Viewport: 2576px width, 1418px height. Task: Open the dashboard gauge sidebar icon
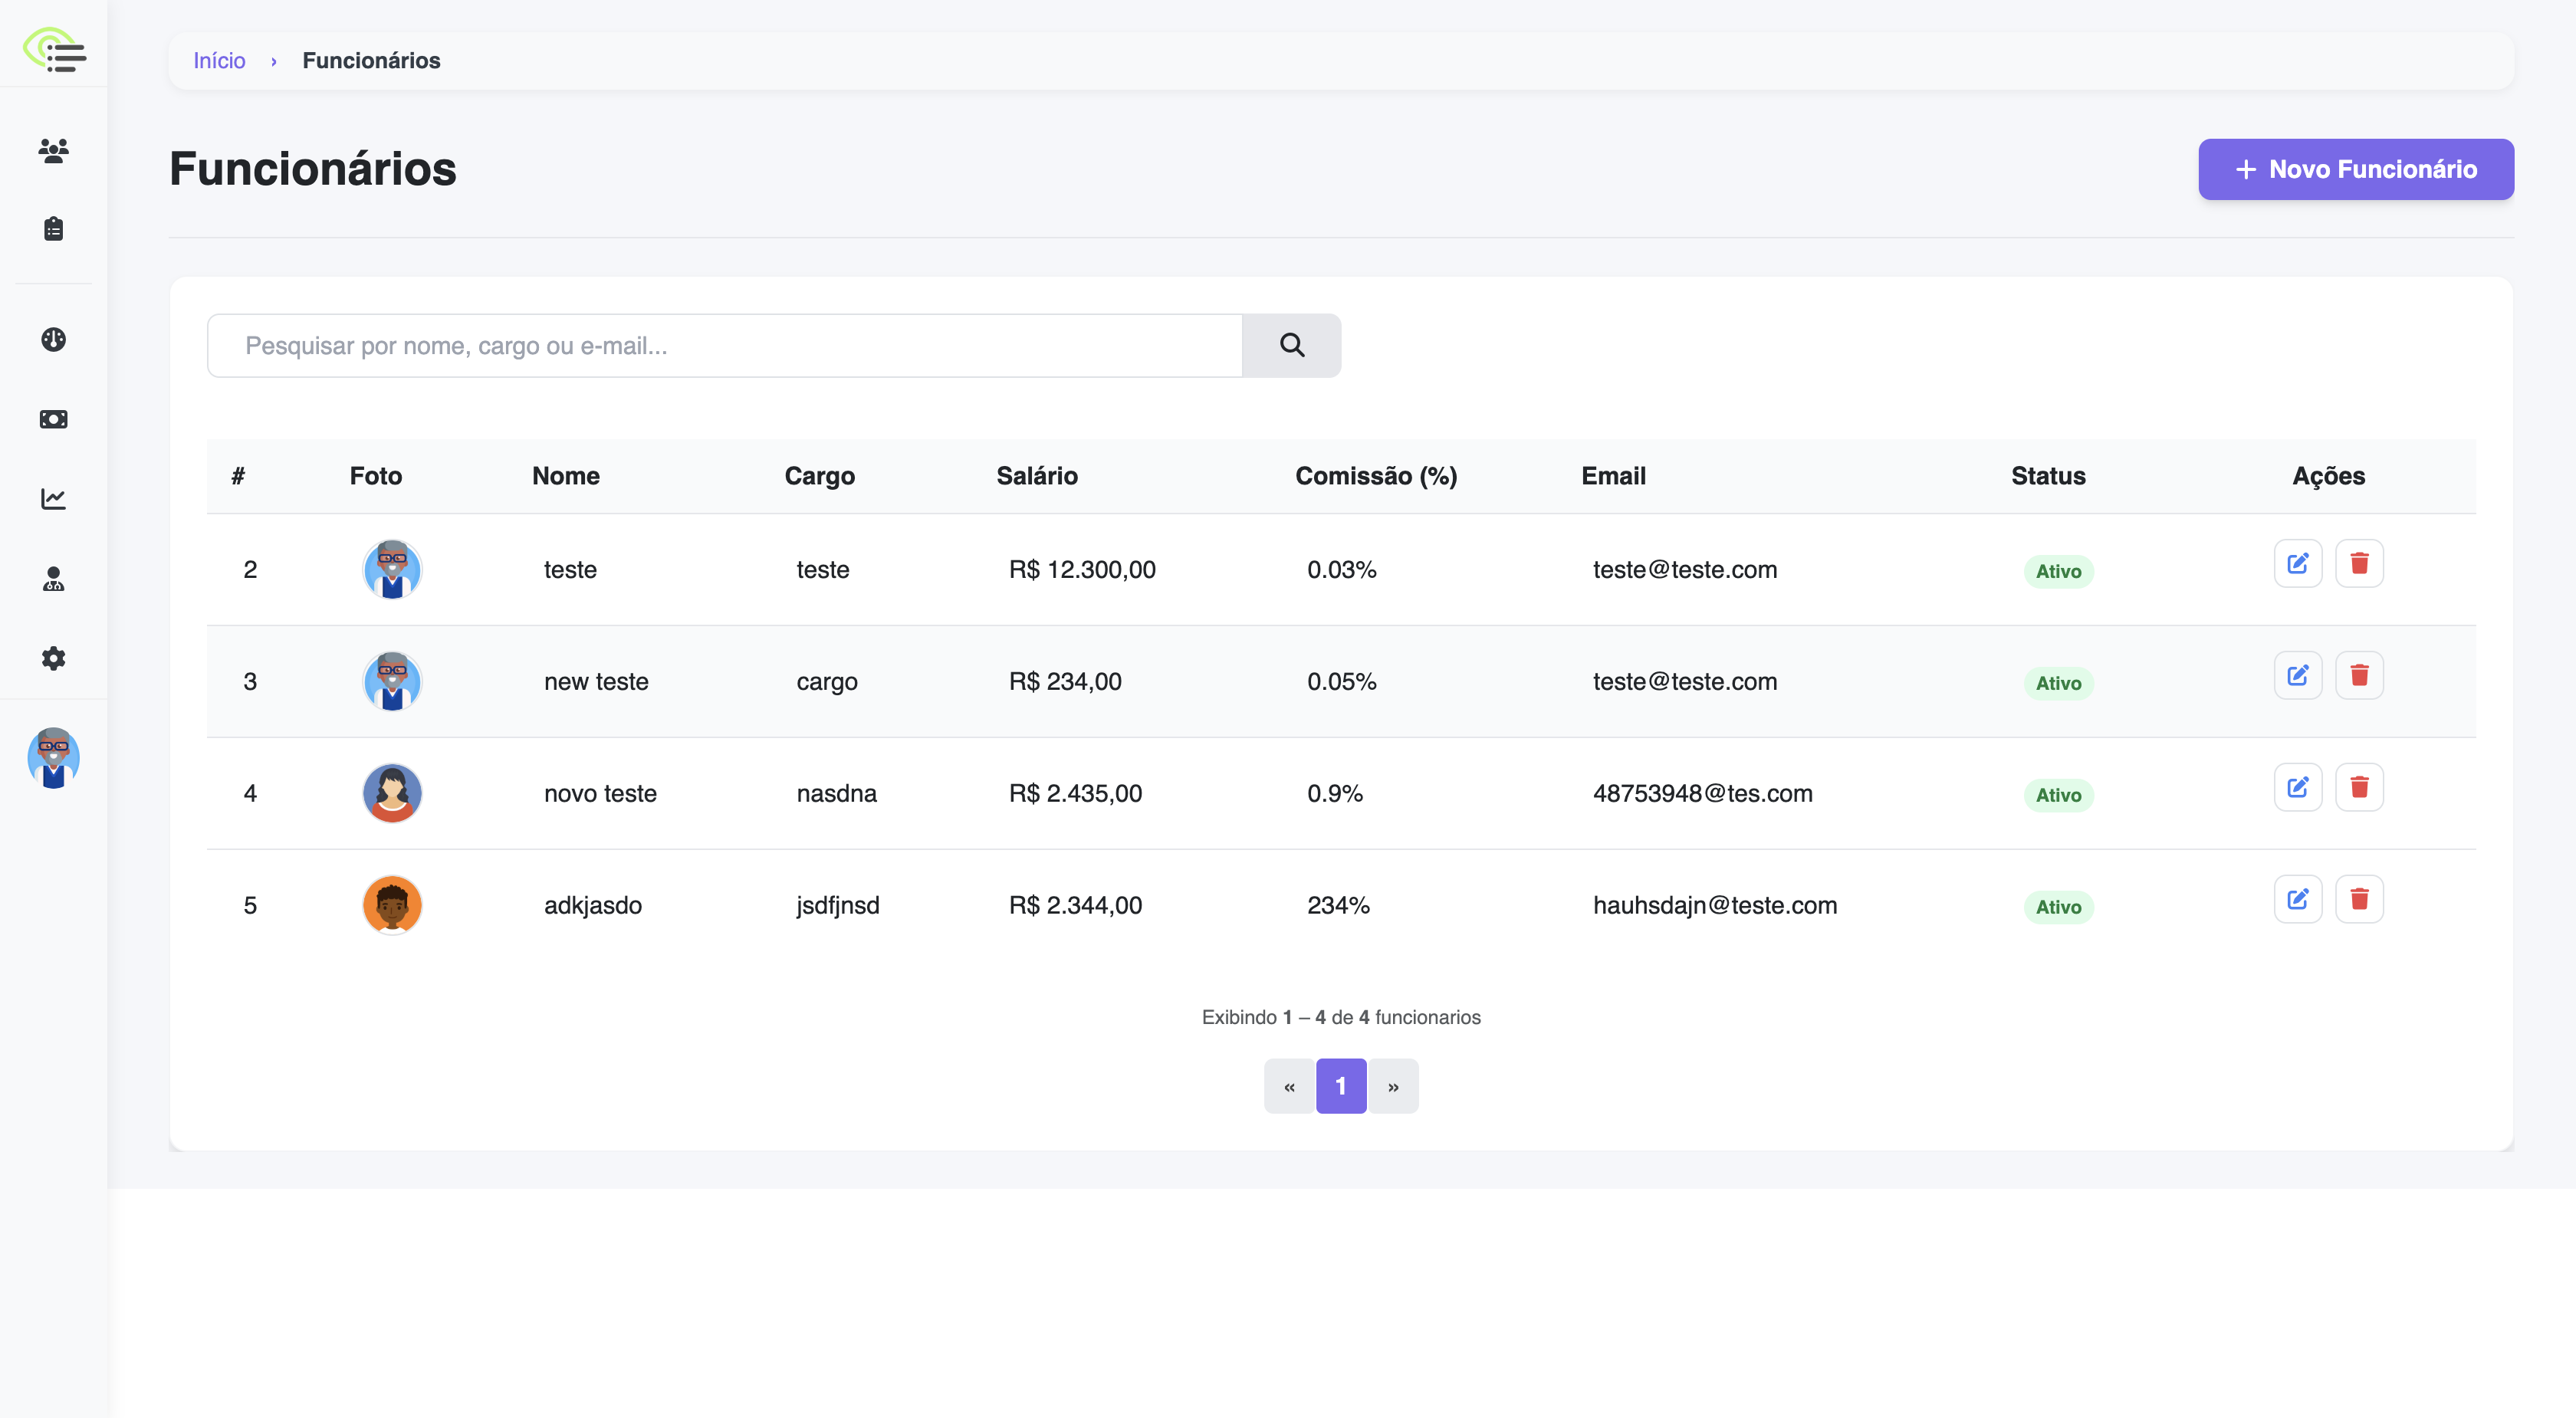(53, 340)
